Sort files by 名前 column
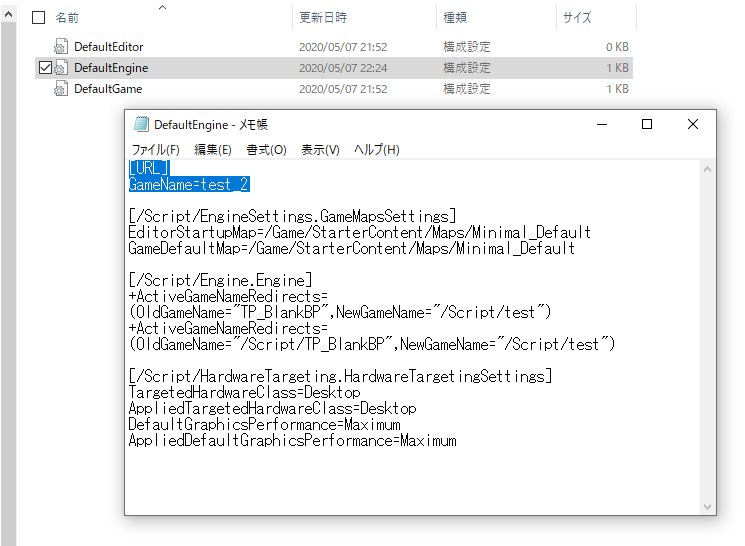The width and height of the screenshot is (745, 546). (67, 18)
